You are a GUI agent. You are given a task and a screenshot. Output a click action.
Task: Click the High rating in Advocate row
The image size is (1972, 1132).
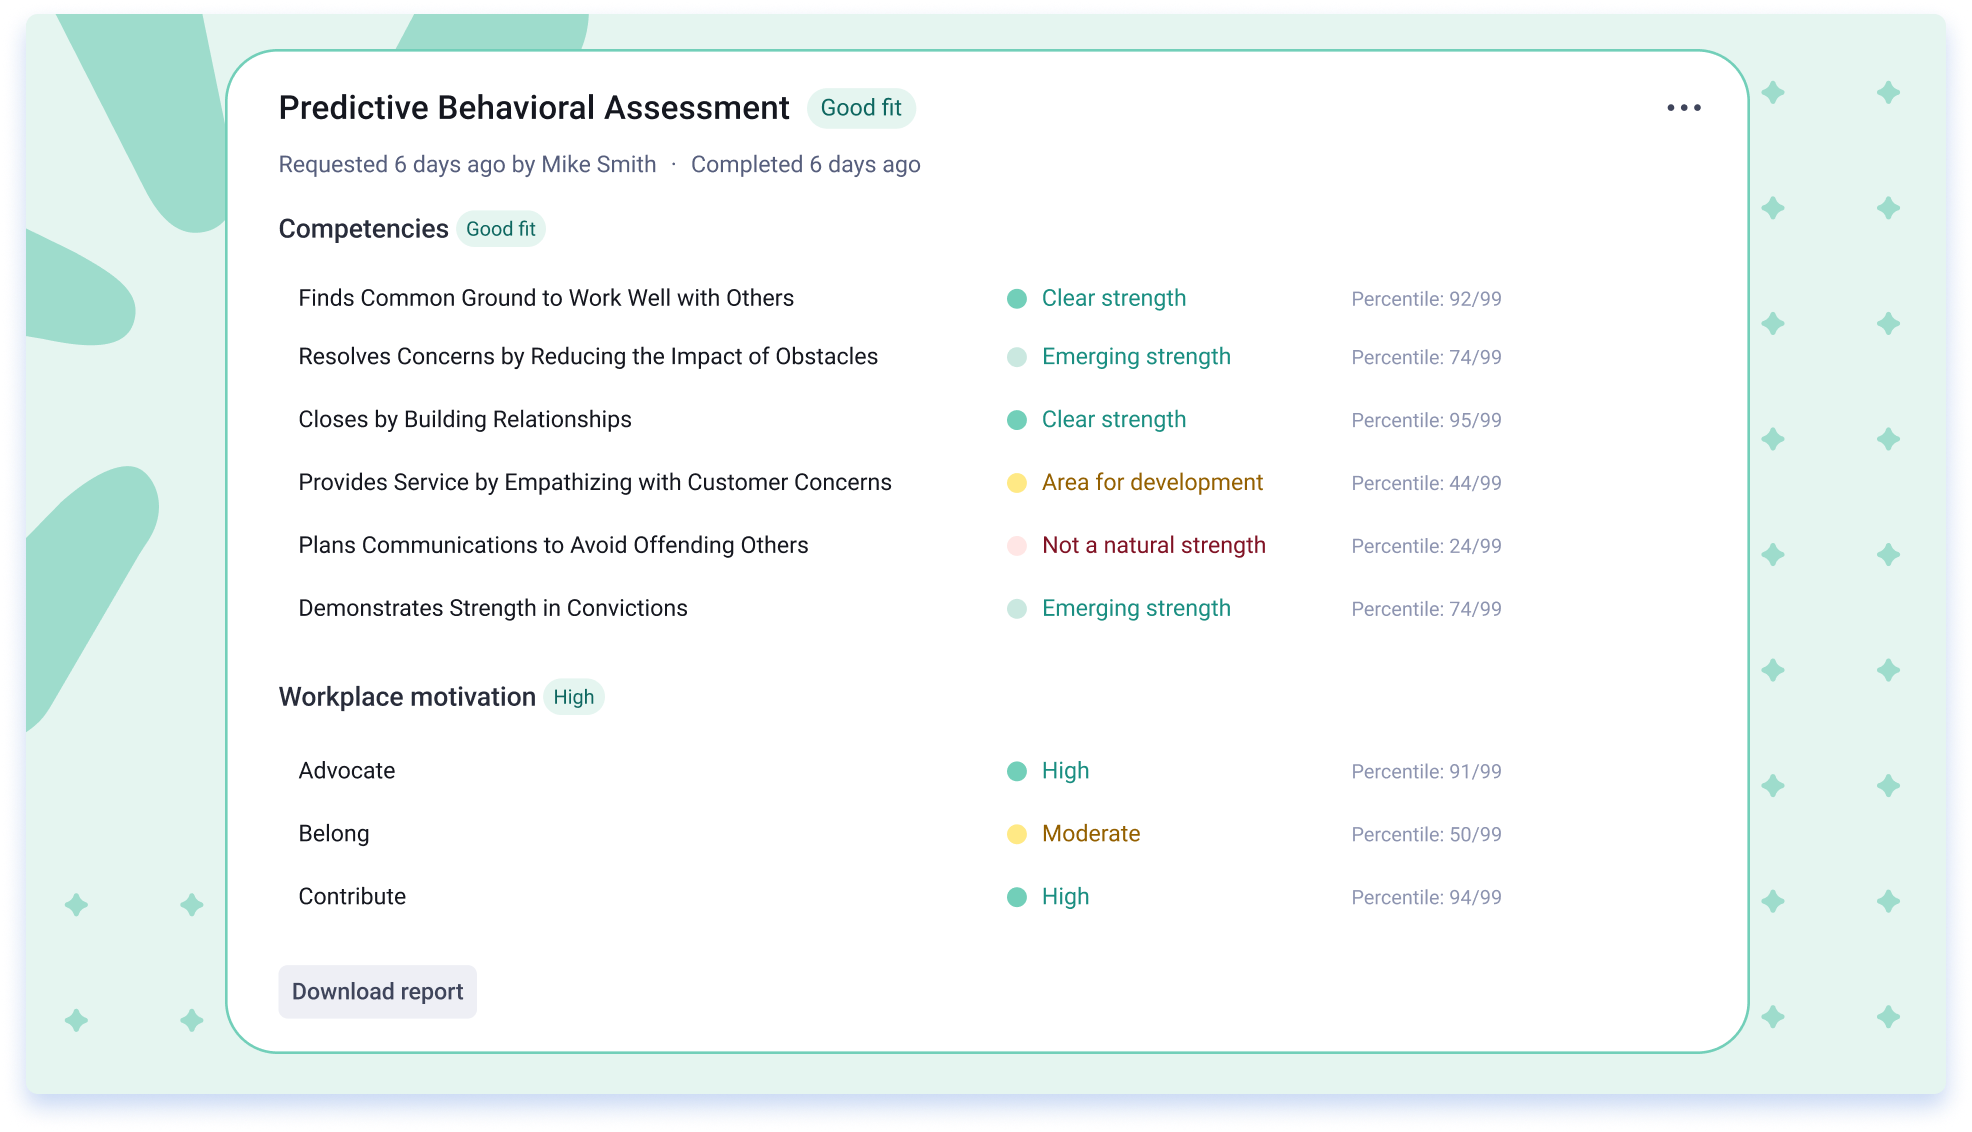(1065, 771)
